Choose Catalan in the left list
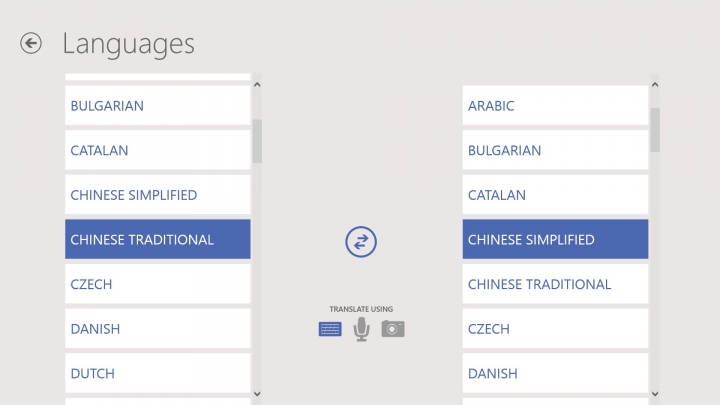 coord(158,150)
